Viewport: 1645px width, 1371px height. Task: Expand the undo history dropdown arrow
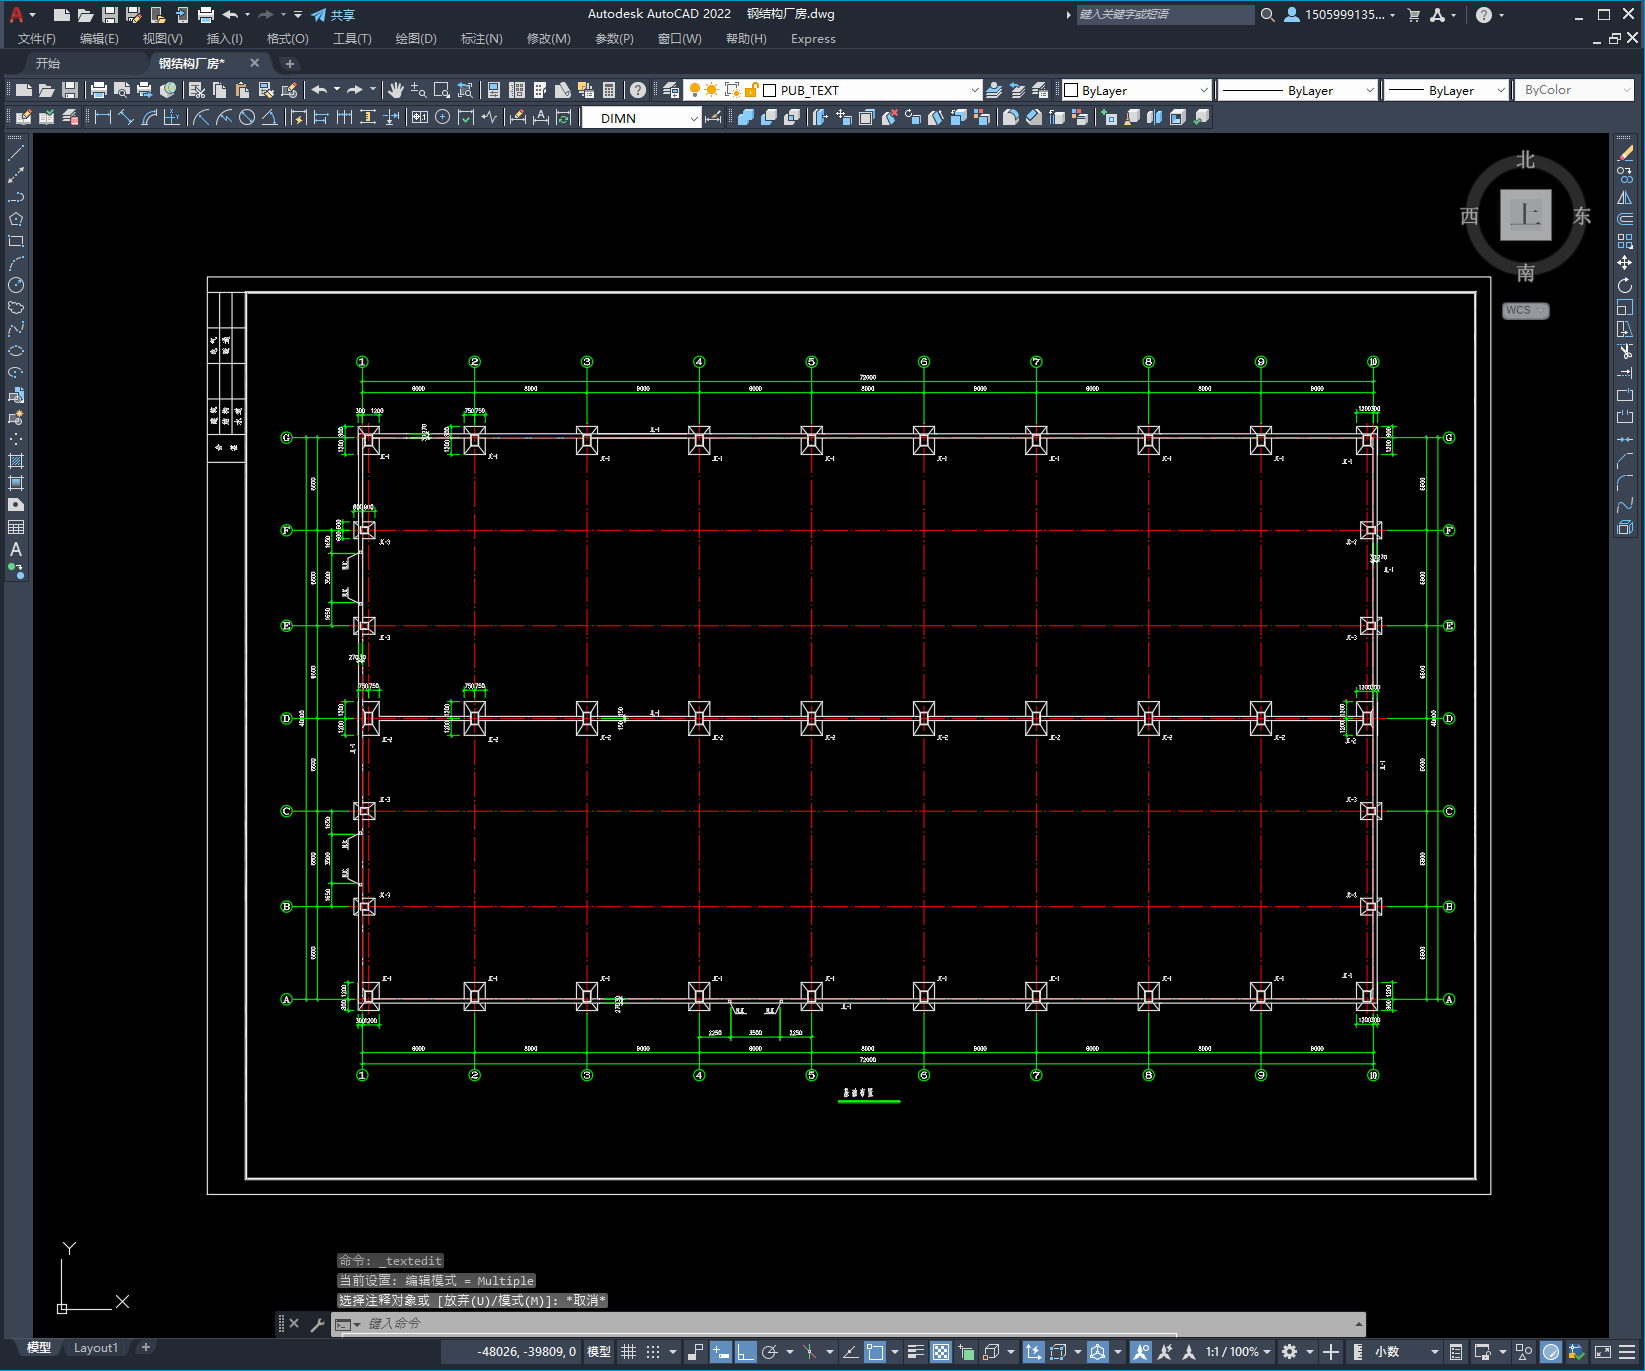coord(336,90)
